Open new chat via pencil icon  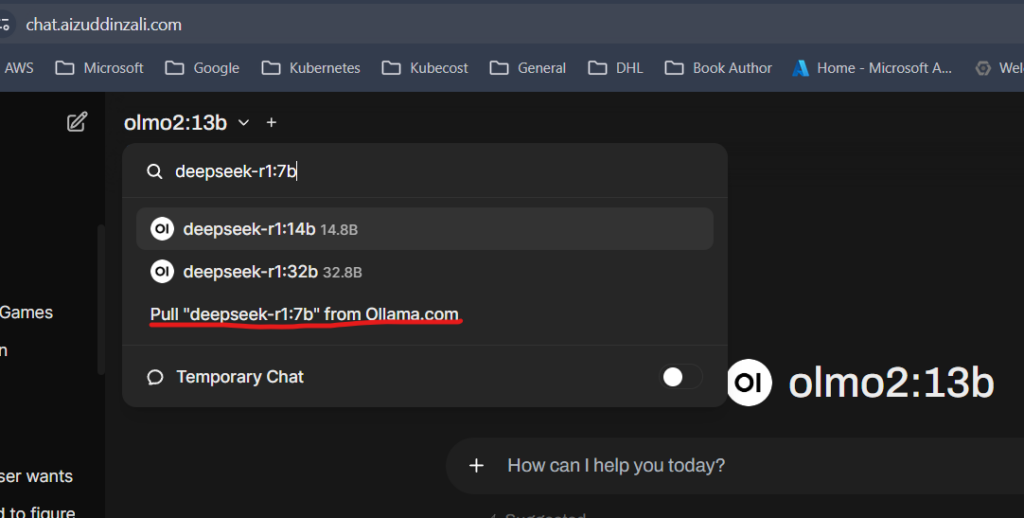point(77,122)
